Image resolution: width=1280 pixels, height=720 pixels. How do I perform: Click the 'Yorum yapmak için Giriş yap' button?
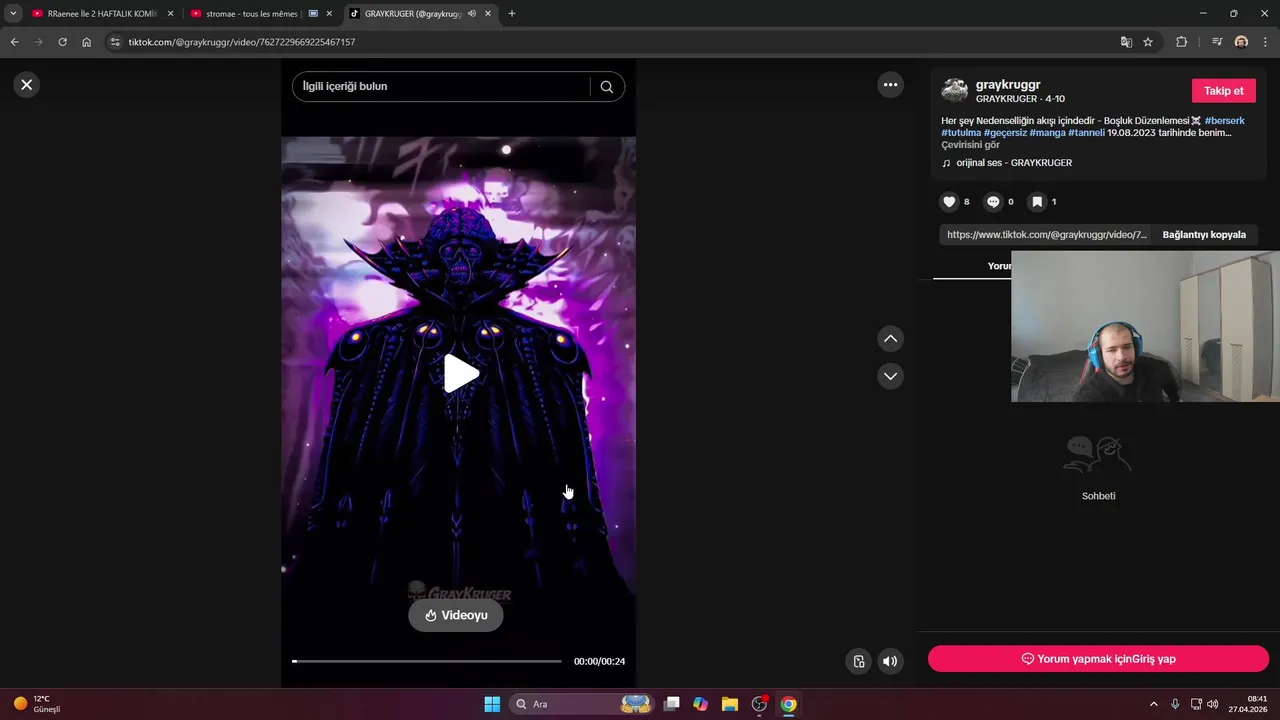point(1098,659)
